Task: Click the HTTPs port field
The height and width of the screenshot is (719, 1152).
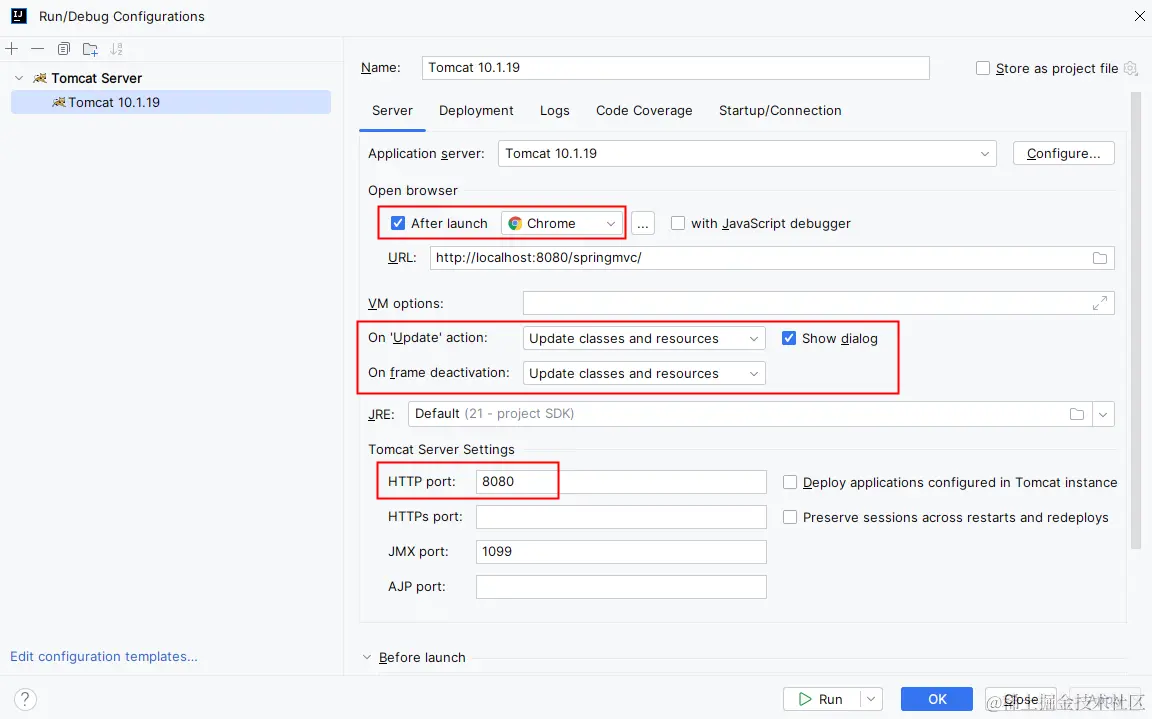Action: click(622, 517)
